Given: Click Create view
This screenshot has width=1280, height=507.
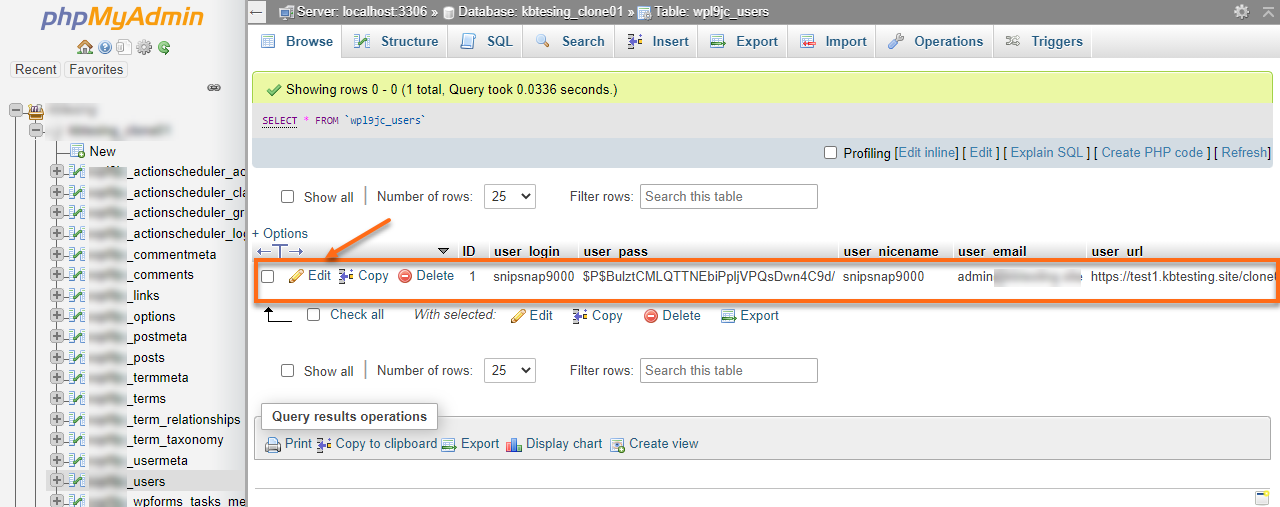Looking at the screenshot, I should pyautogui.click(x=654, y=444).
